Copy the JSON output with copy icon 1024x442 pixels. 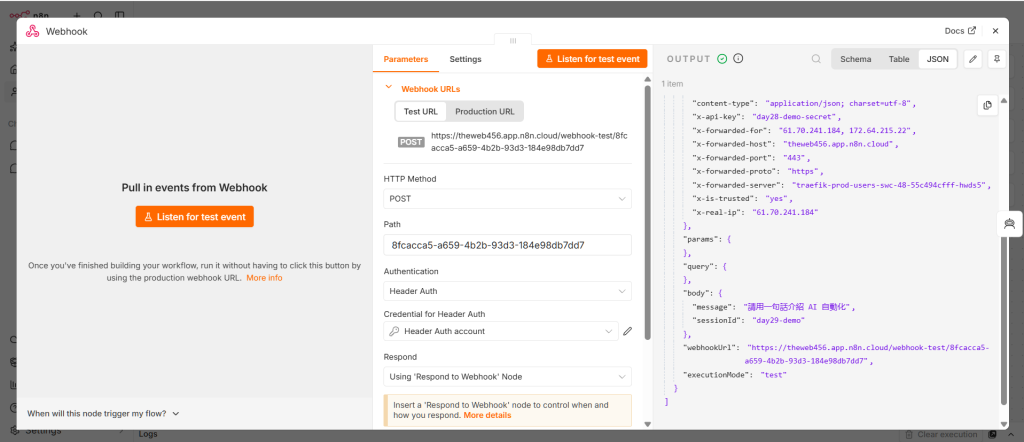[x=987, y=105]
